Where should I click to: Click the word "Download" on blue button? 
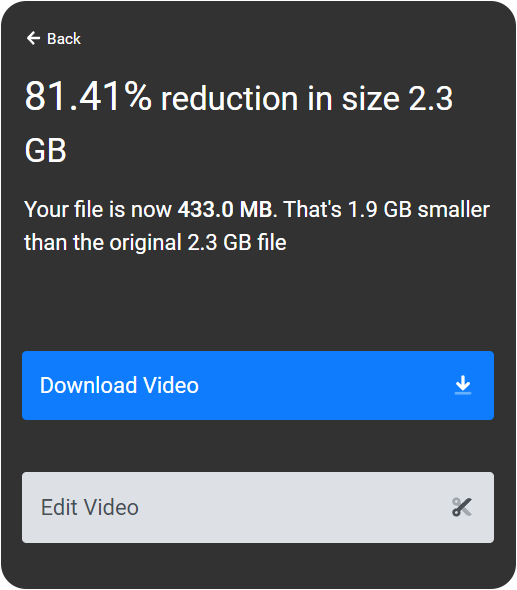pyautogui.click(x=88, y=385)
